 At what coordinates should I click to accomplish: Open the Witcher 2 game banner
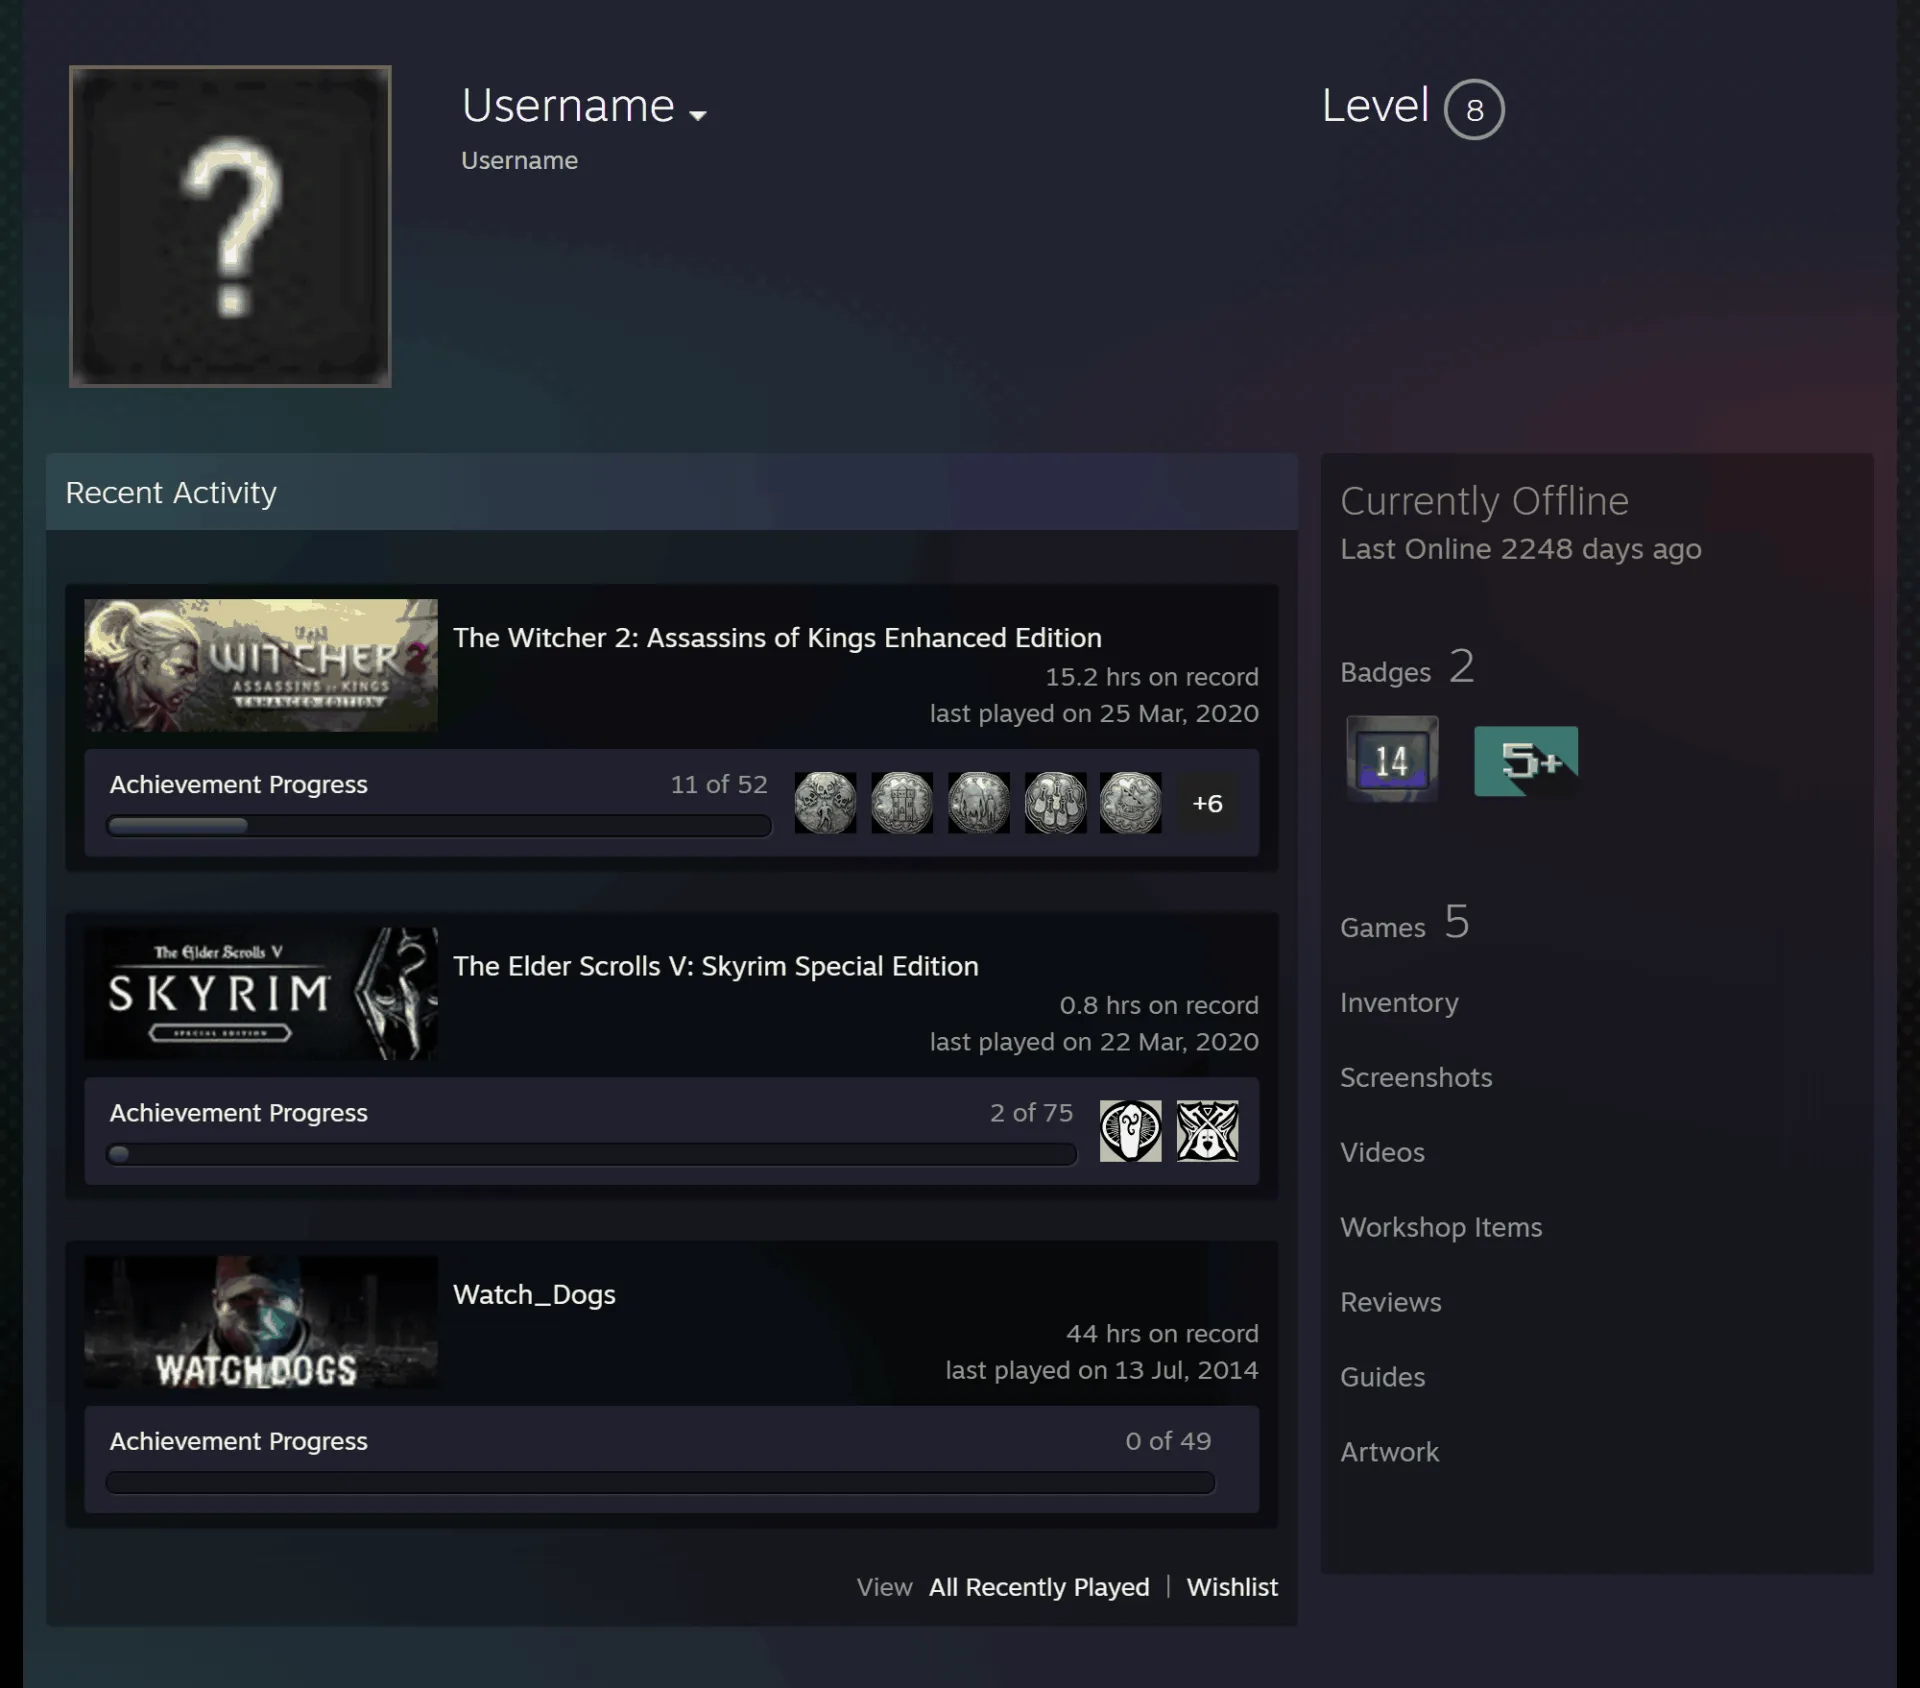(x=261, y=665)
